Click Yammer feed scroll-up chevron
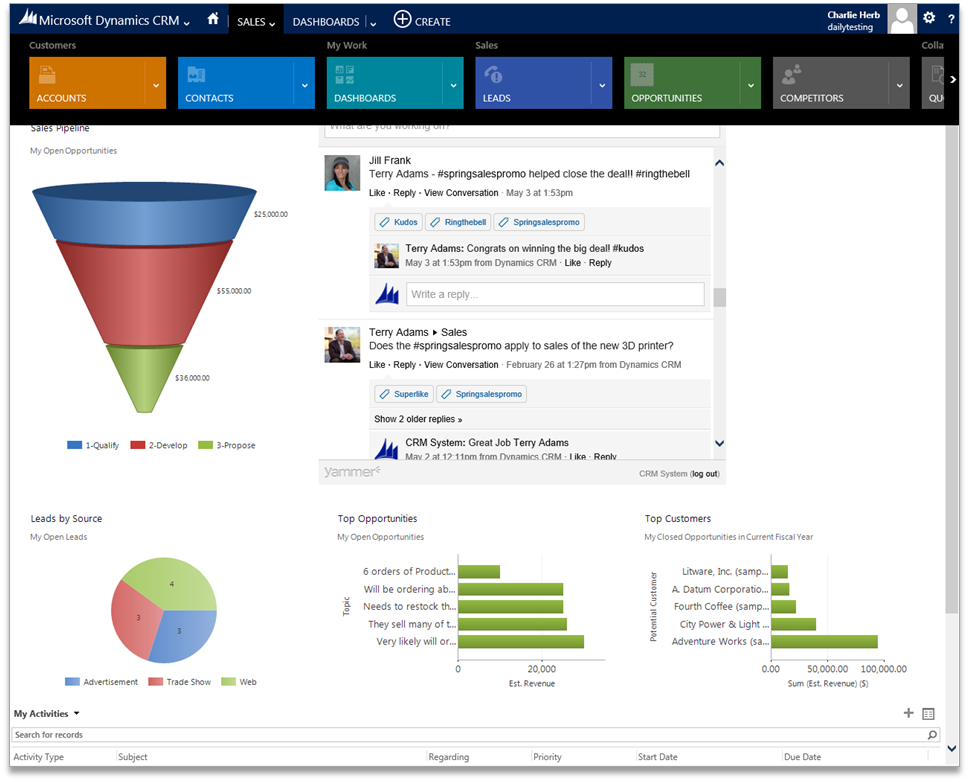Viewport: 969px width, 782px height. pyautogui.click(x=719, y=163)
